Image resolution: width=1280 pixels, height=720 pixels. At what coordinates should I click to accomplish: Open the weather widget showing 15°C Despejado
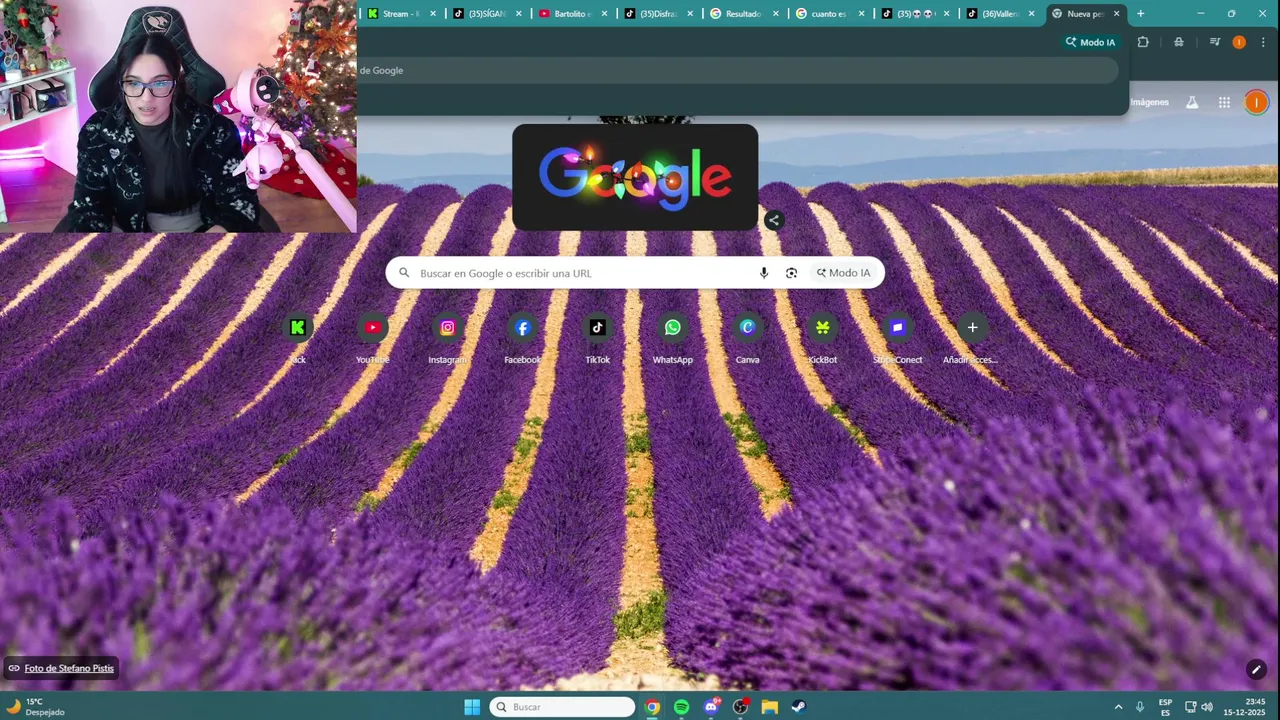pyautogui.click(x=36, y=707)
